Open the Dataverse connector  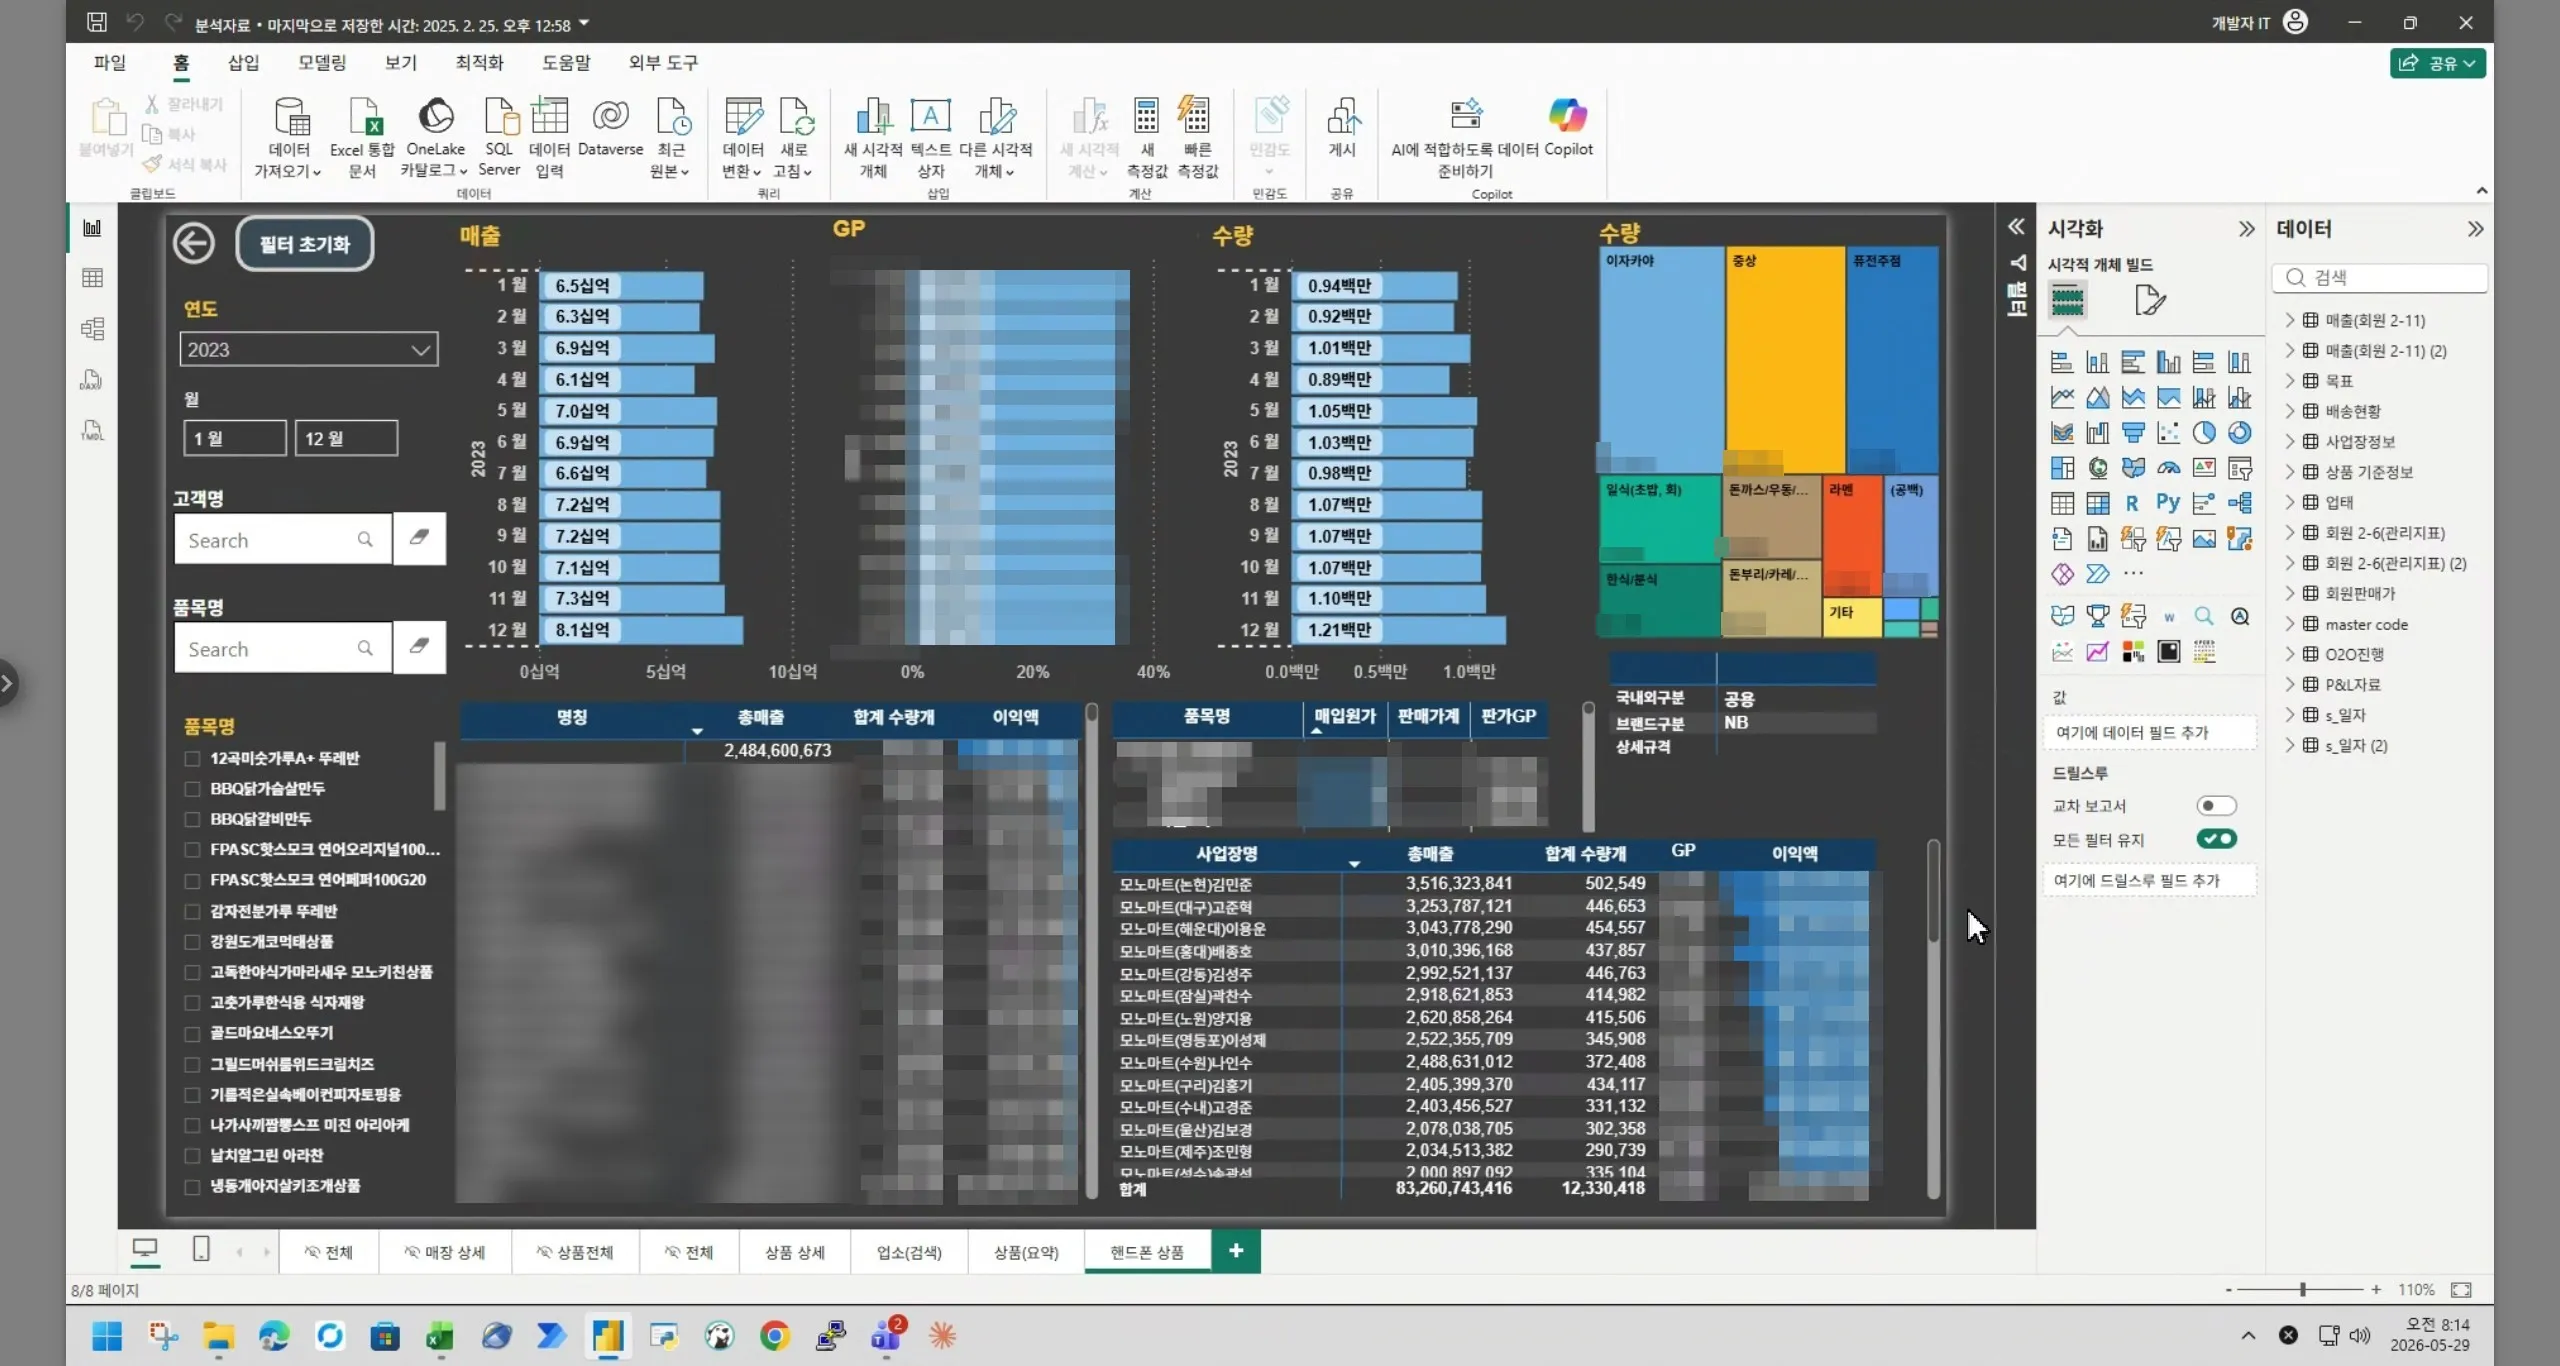click(x=610, y=127)
